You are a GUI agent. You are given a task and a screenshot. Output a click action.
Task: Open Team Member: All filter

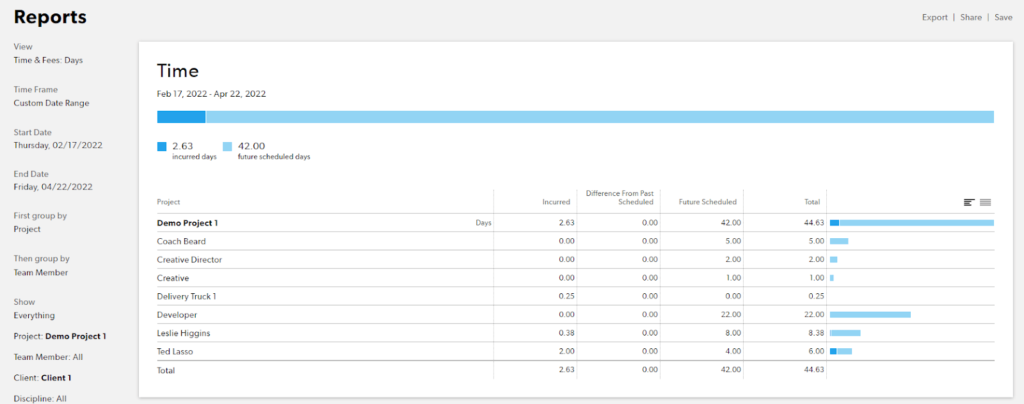coord(48,357)
